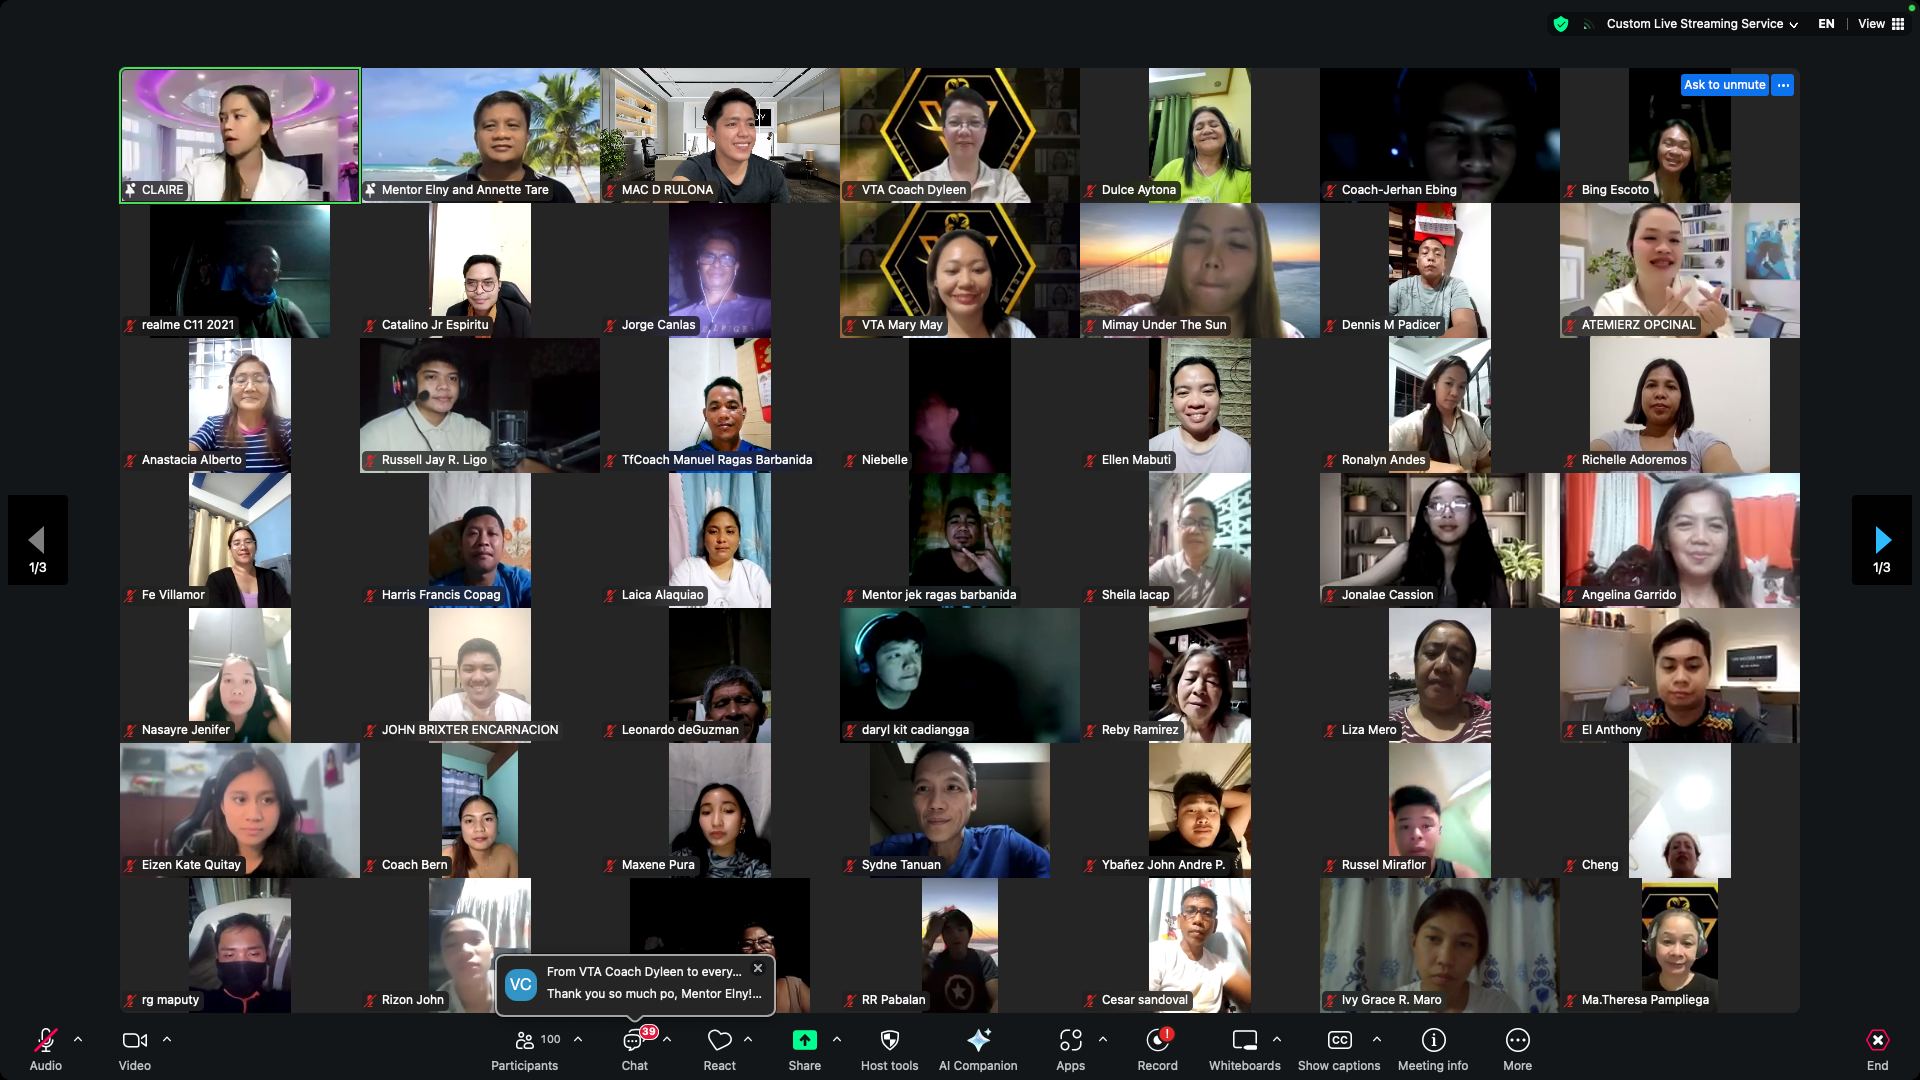Open Meeting info
1920x1080 pixels.
point(1433,1050)
